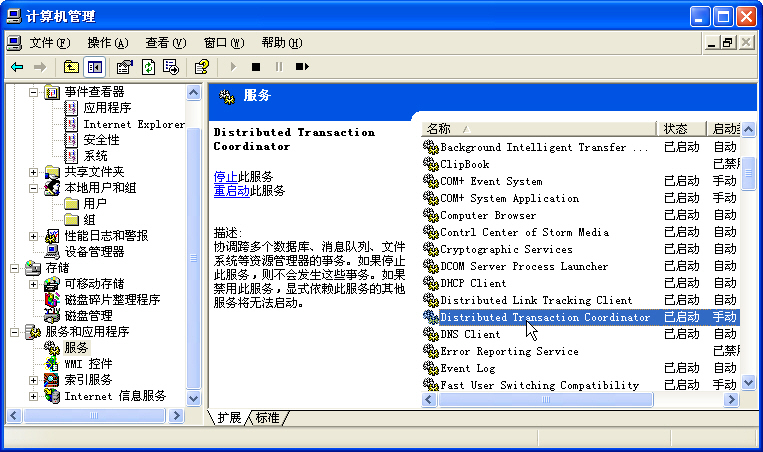Click the Pause service toolbar button

coord(279,67)
